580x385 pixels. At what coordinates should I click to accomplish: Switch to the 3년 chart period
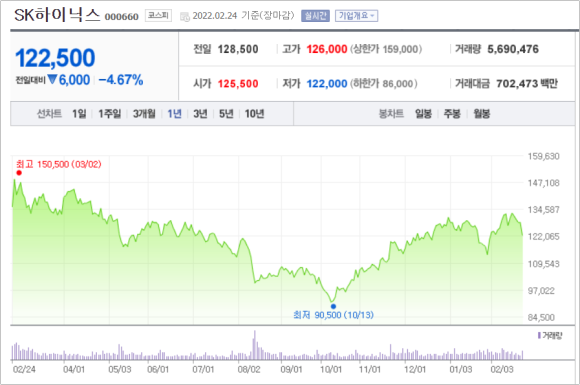tap(200, 114)
